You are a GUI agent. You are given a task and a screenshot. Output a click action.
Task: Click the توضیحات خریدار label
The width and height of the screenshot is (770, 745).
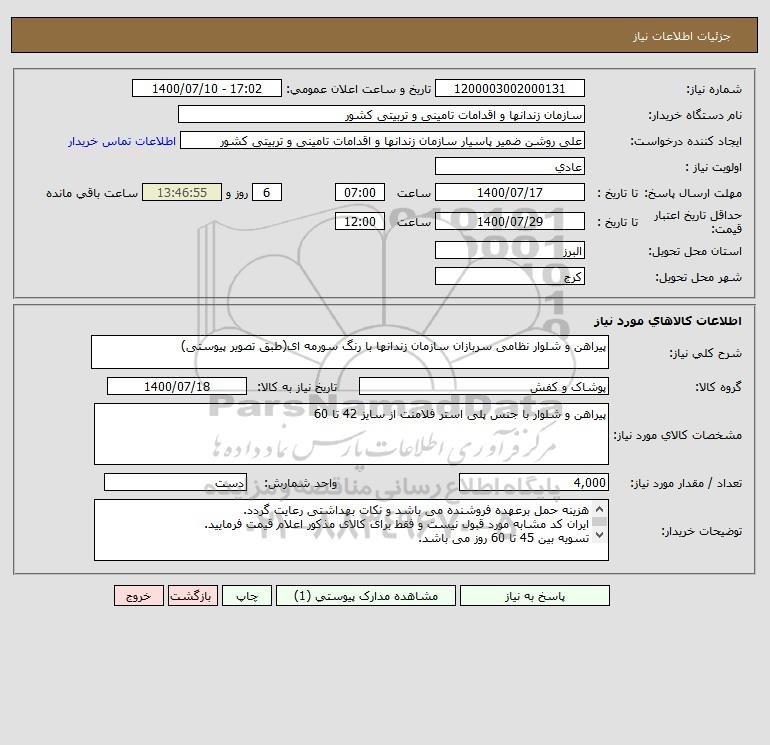point(702,531)
